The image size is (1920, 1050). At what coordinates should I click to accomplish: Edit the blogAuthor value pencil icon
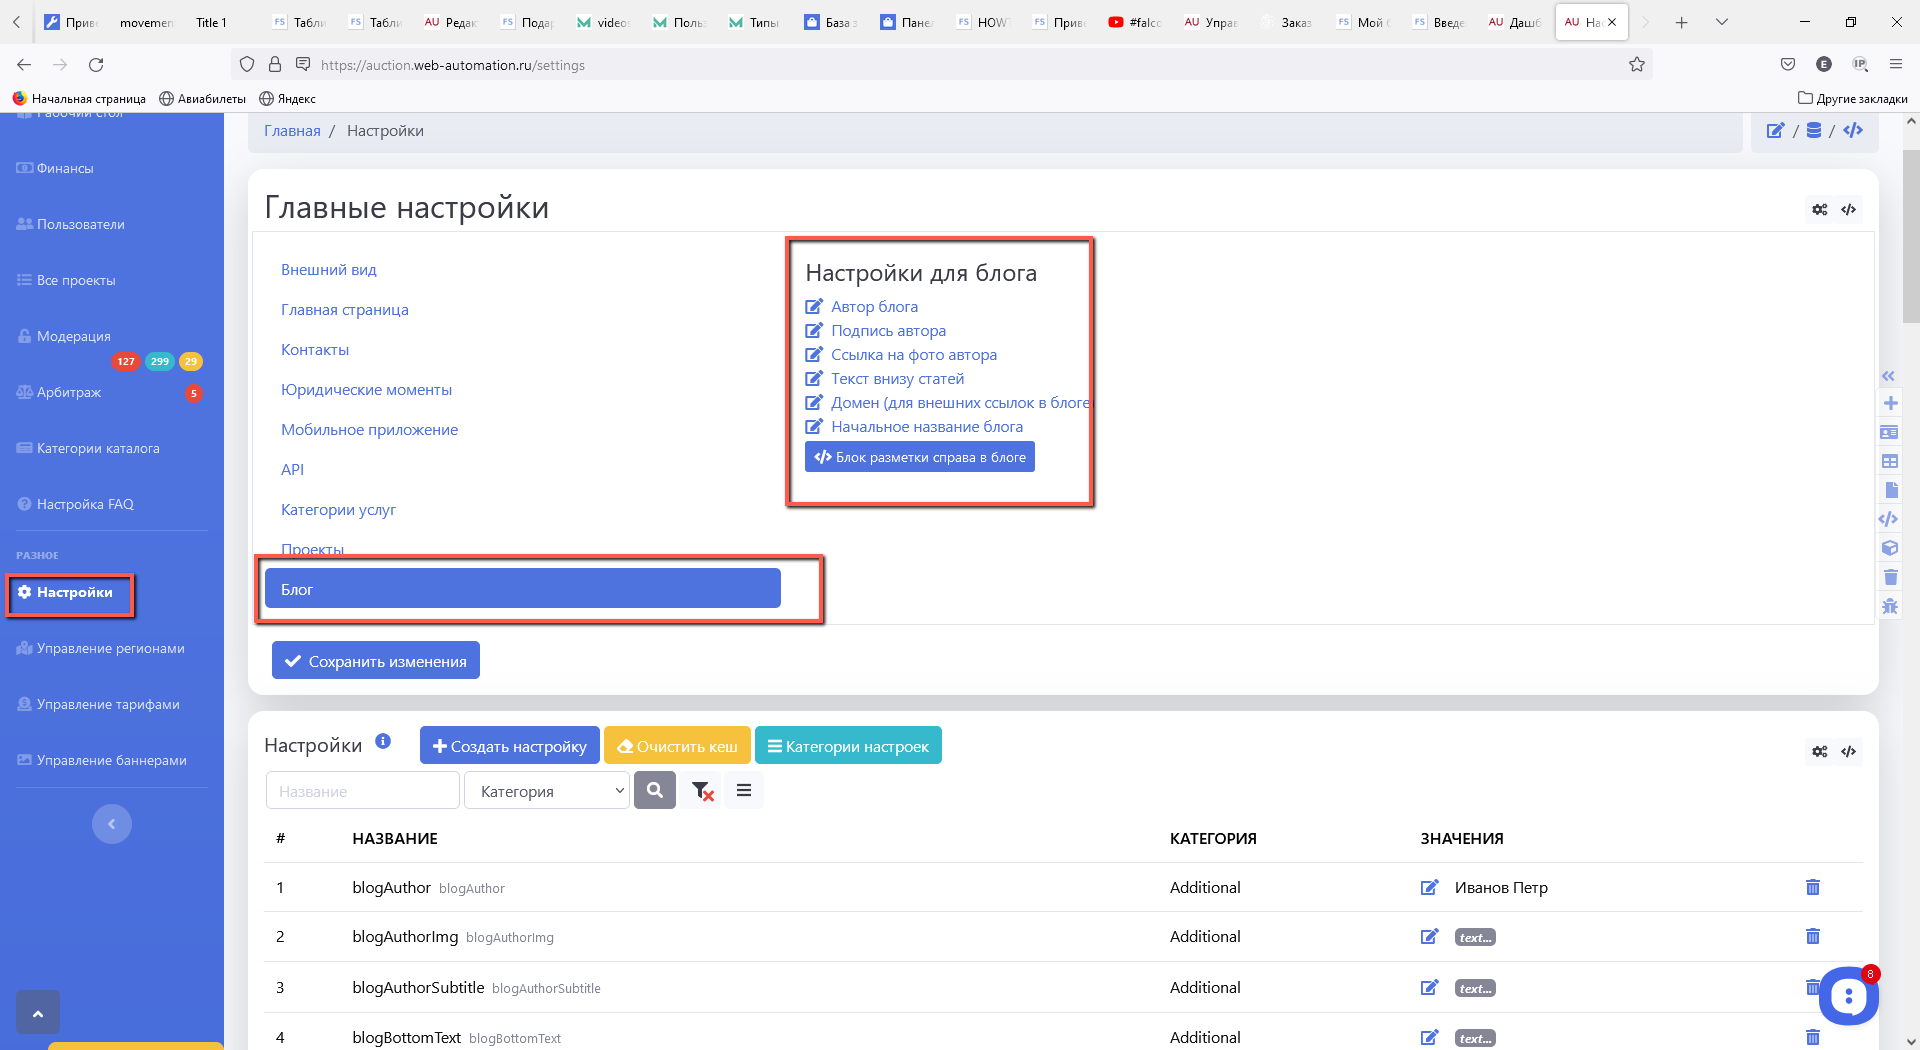(x=1429, y=887)
